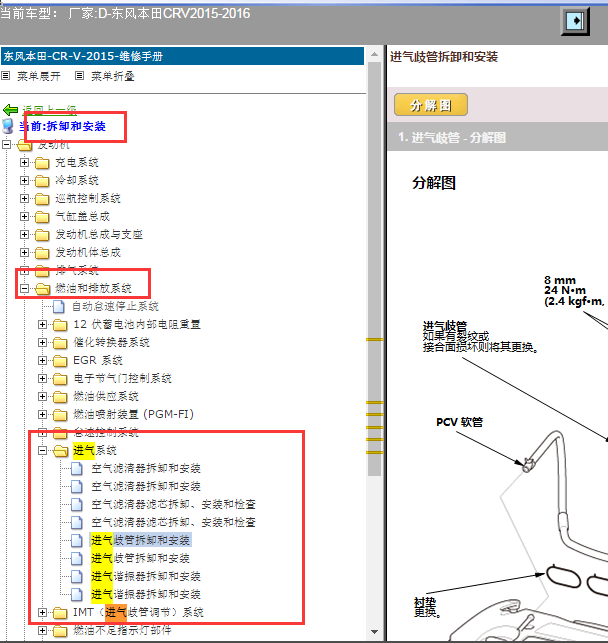Image resolution: width=608 pixels, height=643 pixels.
Task: Click the tree scrollbar up arrow
Action: coord(374,54)
